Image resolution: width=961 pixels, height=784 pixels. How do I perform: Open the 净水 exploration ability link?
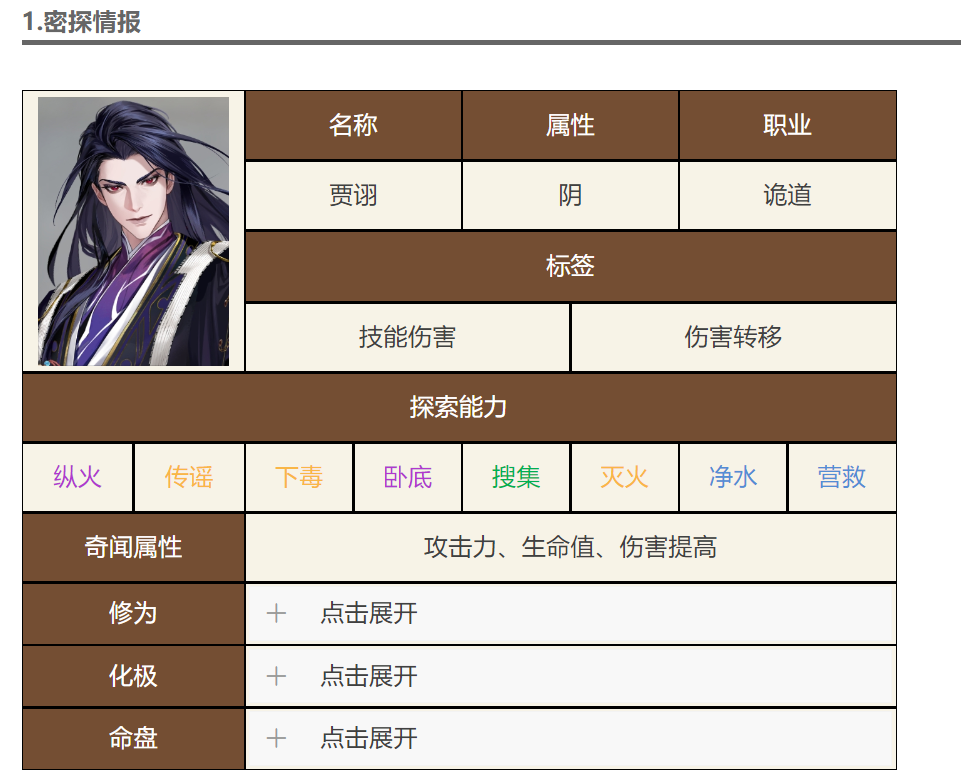pos(733,477)
